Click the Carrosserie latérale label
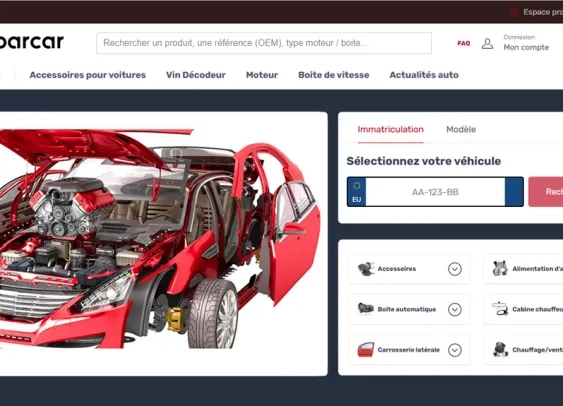Viewport: 563px width, 406px height. [409, 350]
